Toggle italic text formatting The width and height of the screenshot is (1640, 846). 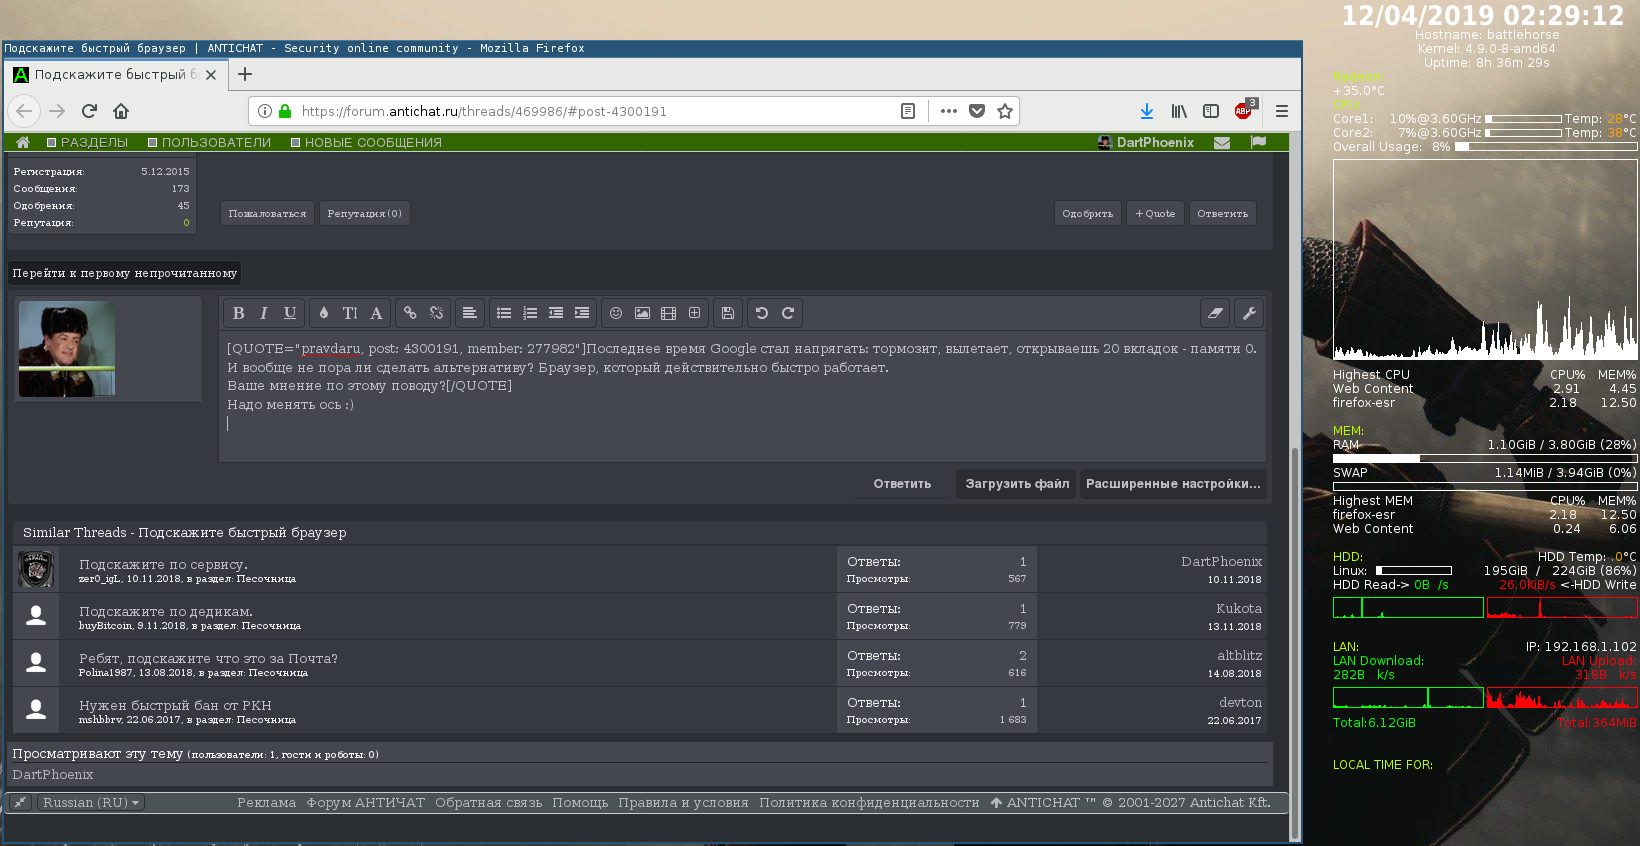264,313
